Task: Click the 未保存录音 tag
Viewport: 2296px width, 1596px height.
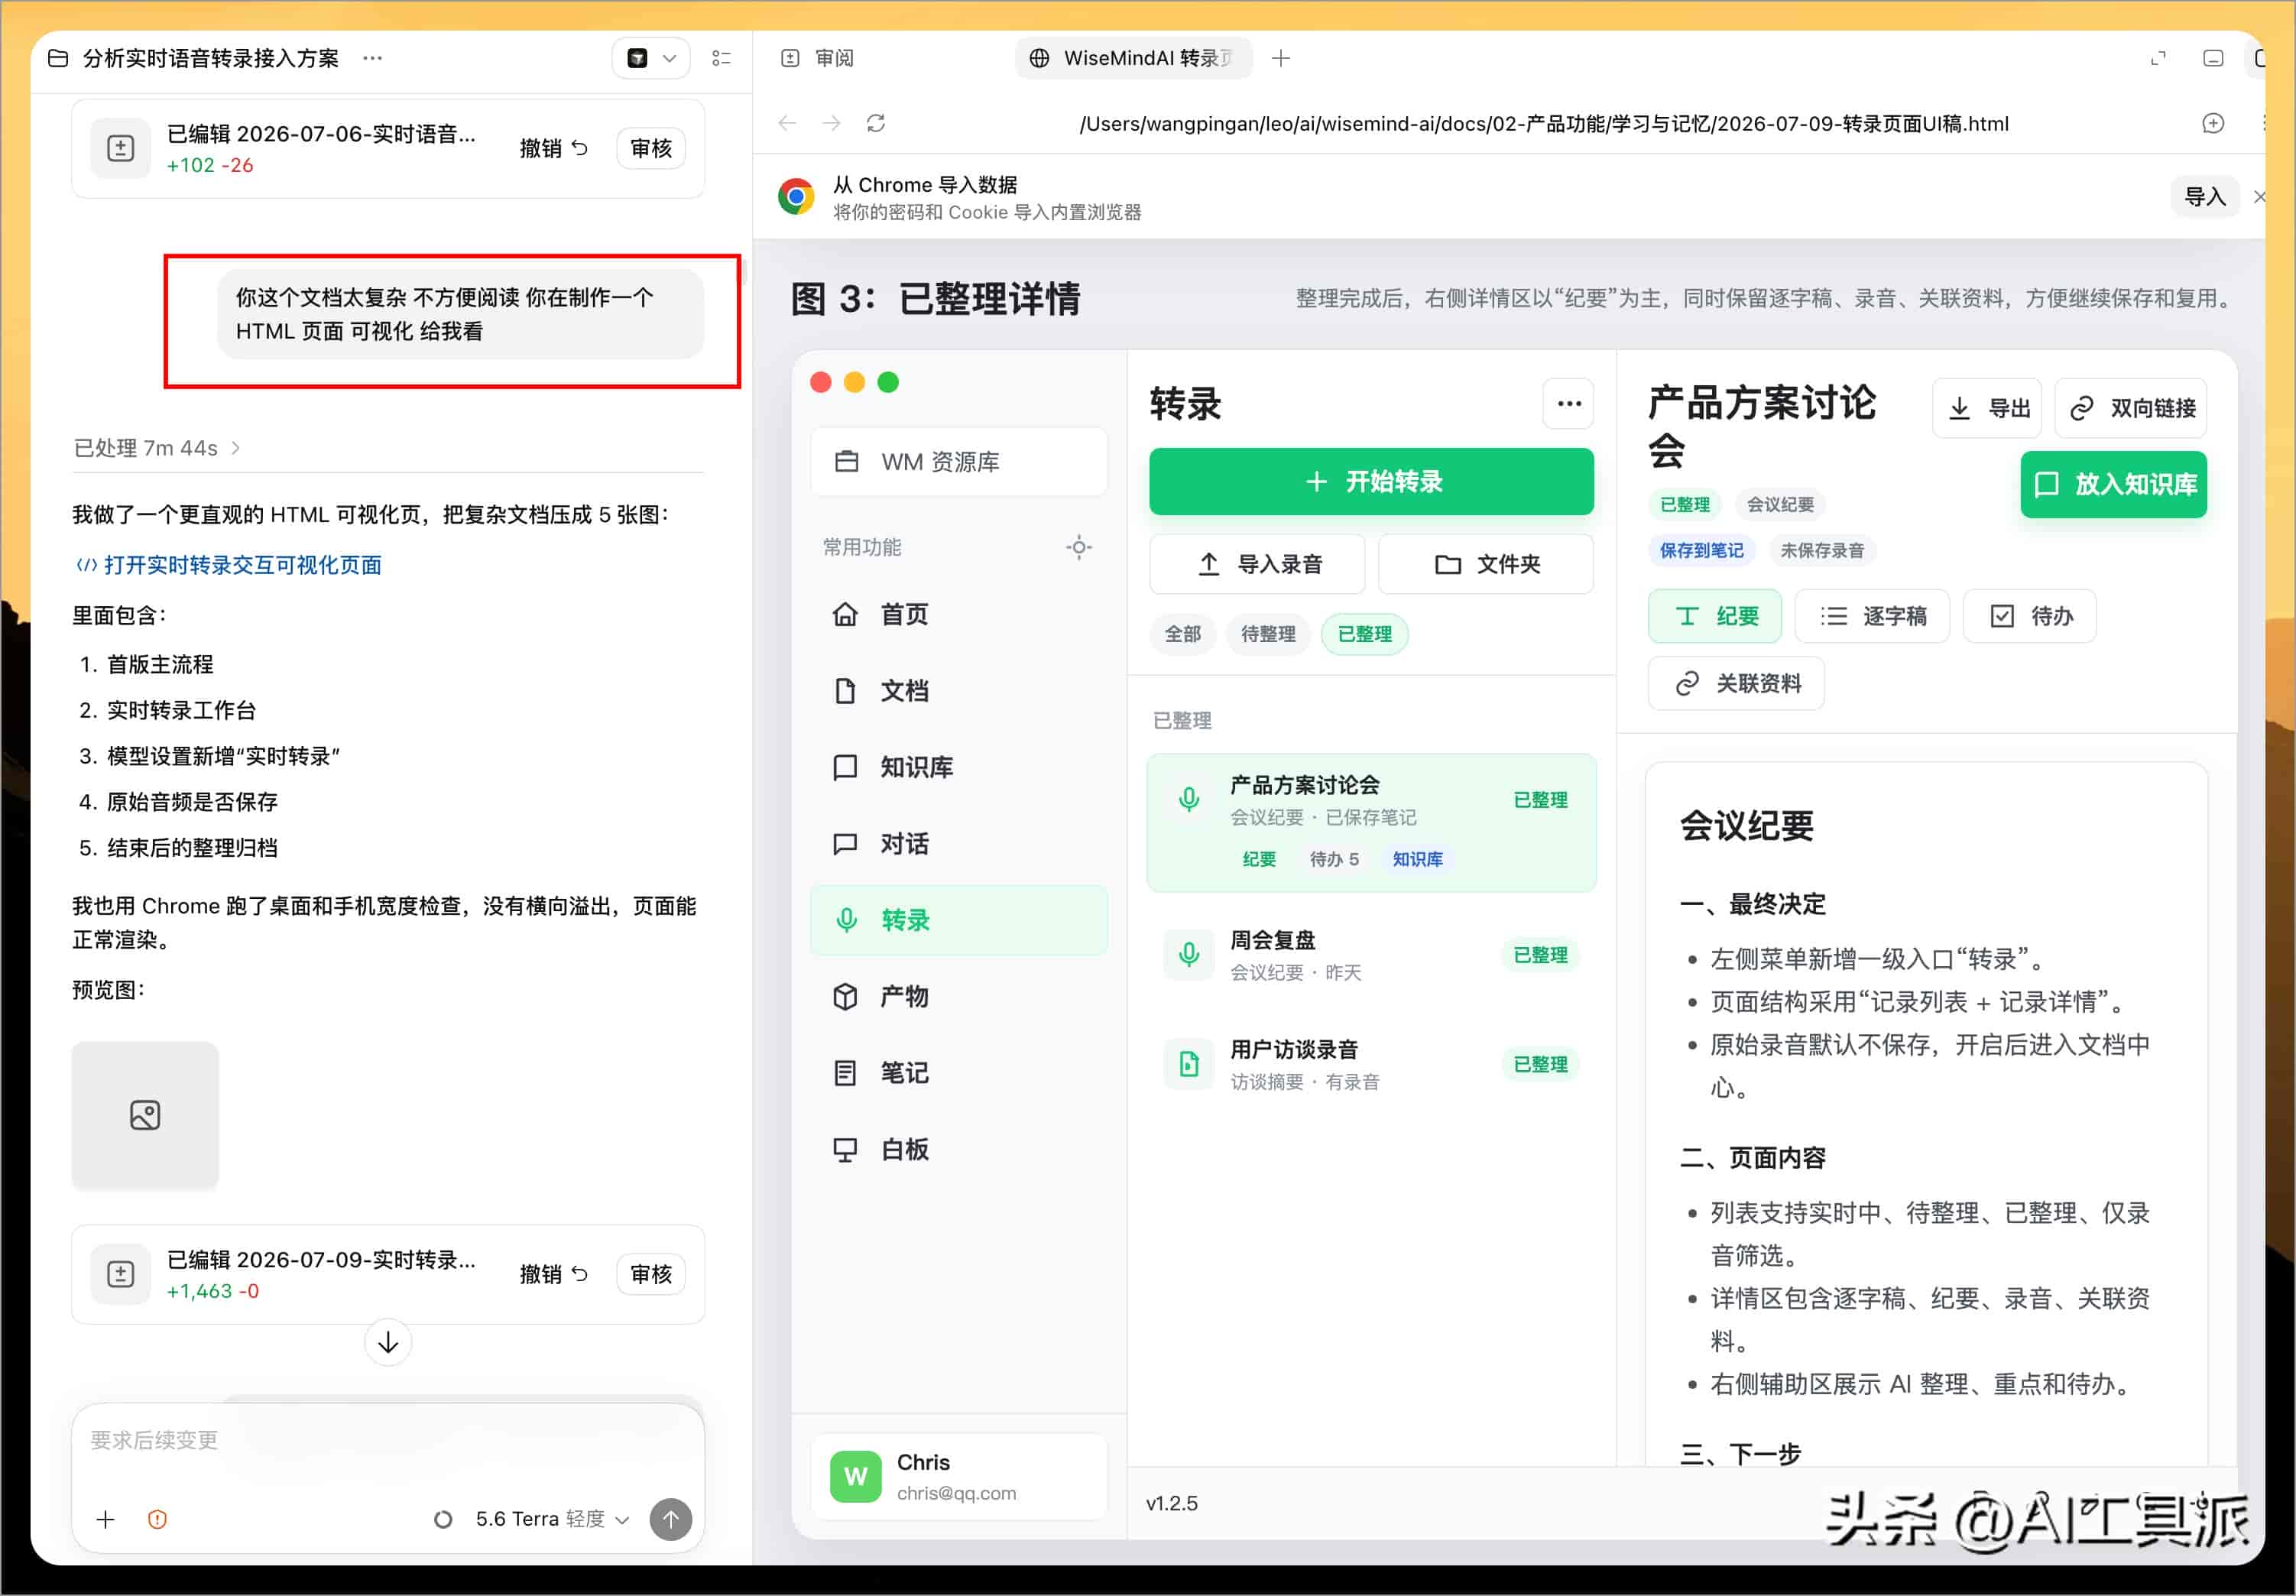Action: tap(1822, 550)
